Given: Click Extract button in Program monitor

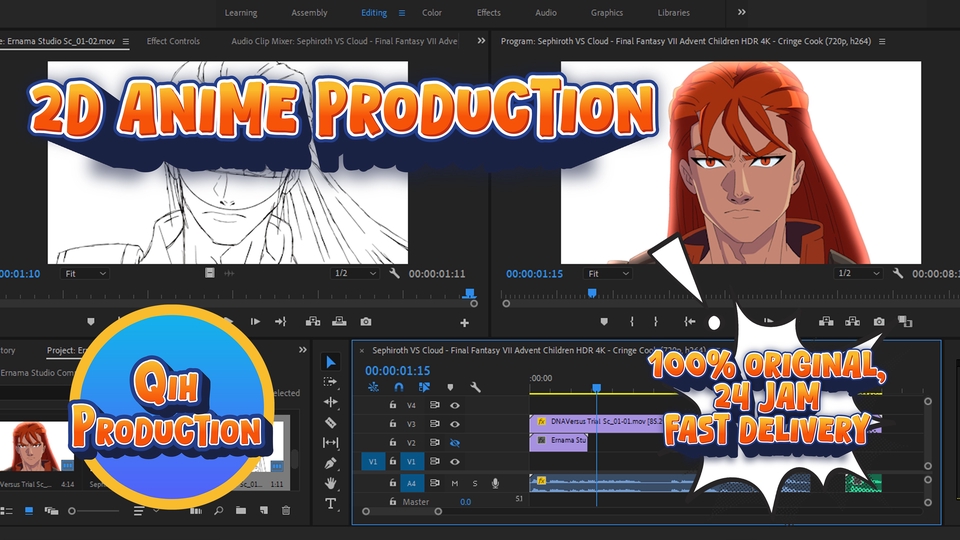Looking at the screenshot, I should point(852,321).
